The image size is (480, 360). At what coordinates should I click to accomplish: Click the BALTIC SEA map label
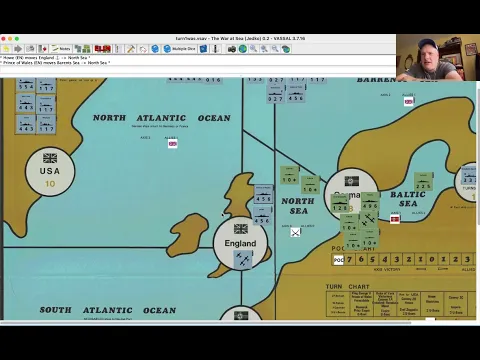click(x=408, y=199)
